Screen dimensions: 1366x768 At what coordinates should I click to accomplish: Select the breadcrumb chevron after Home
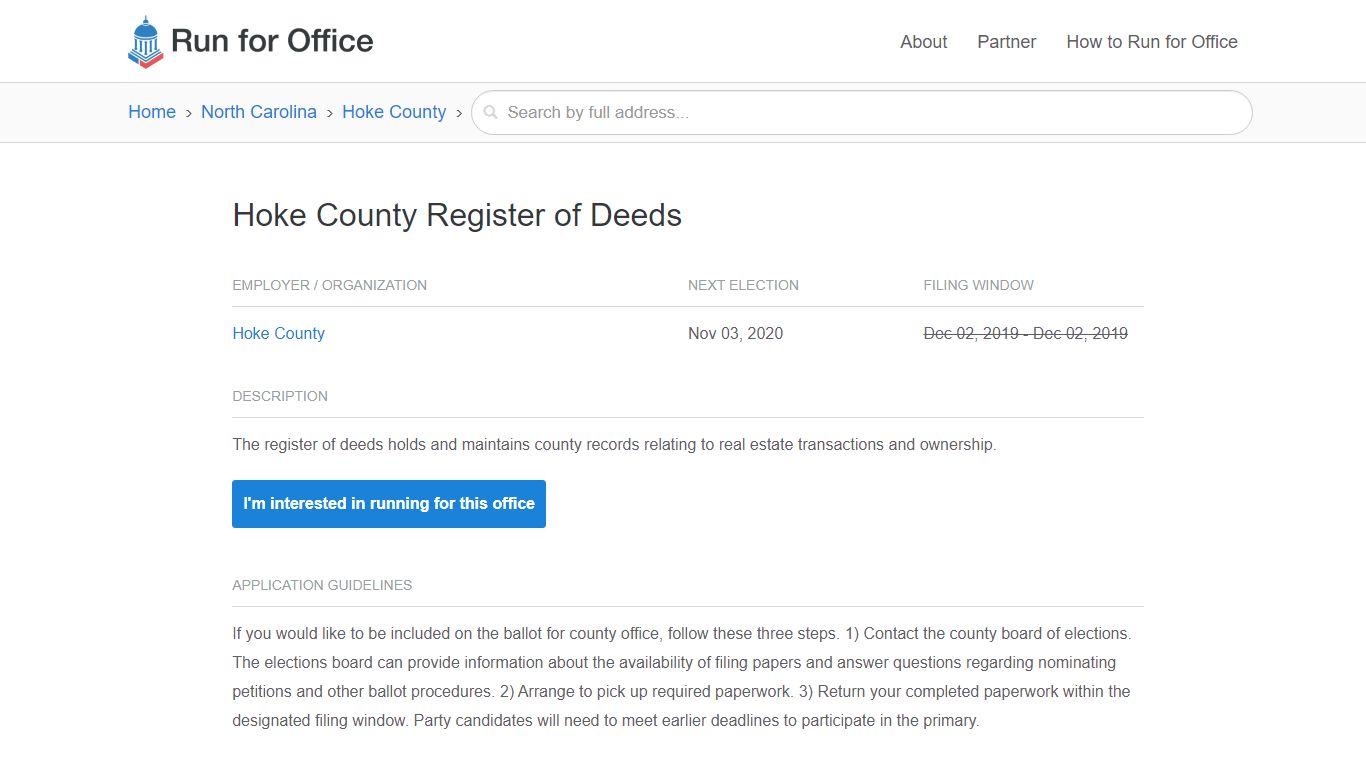(x=187, y=113)
